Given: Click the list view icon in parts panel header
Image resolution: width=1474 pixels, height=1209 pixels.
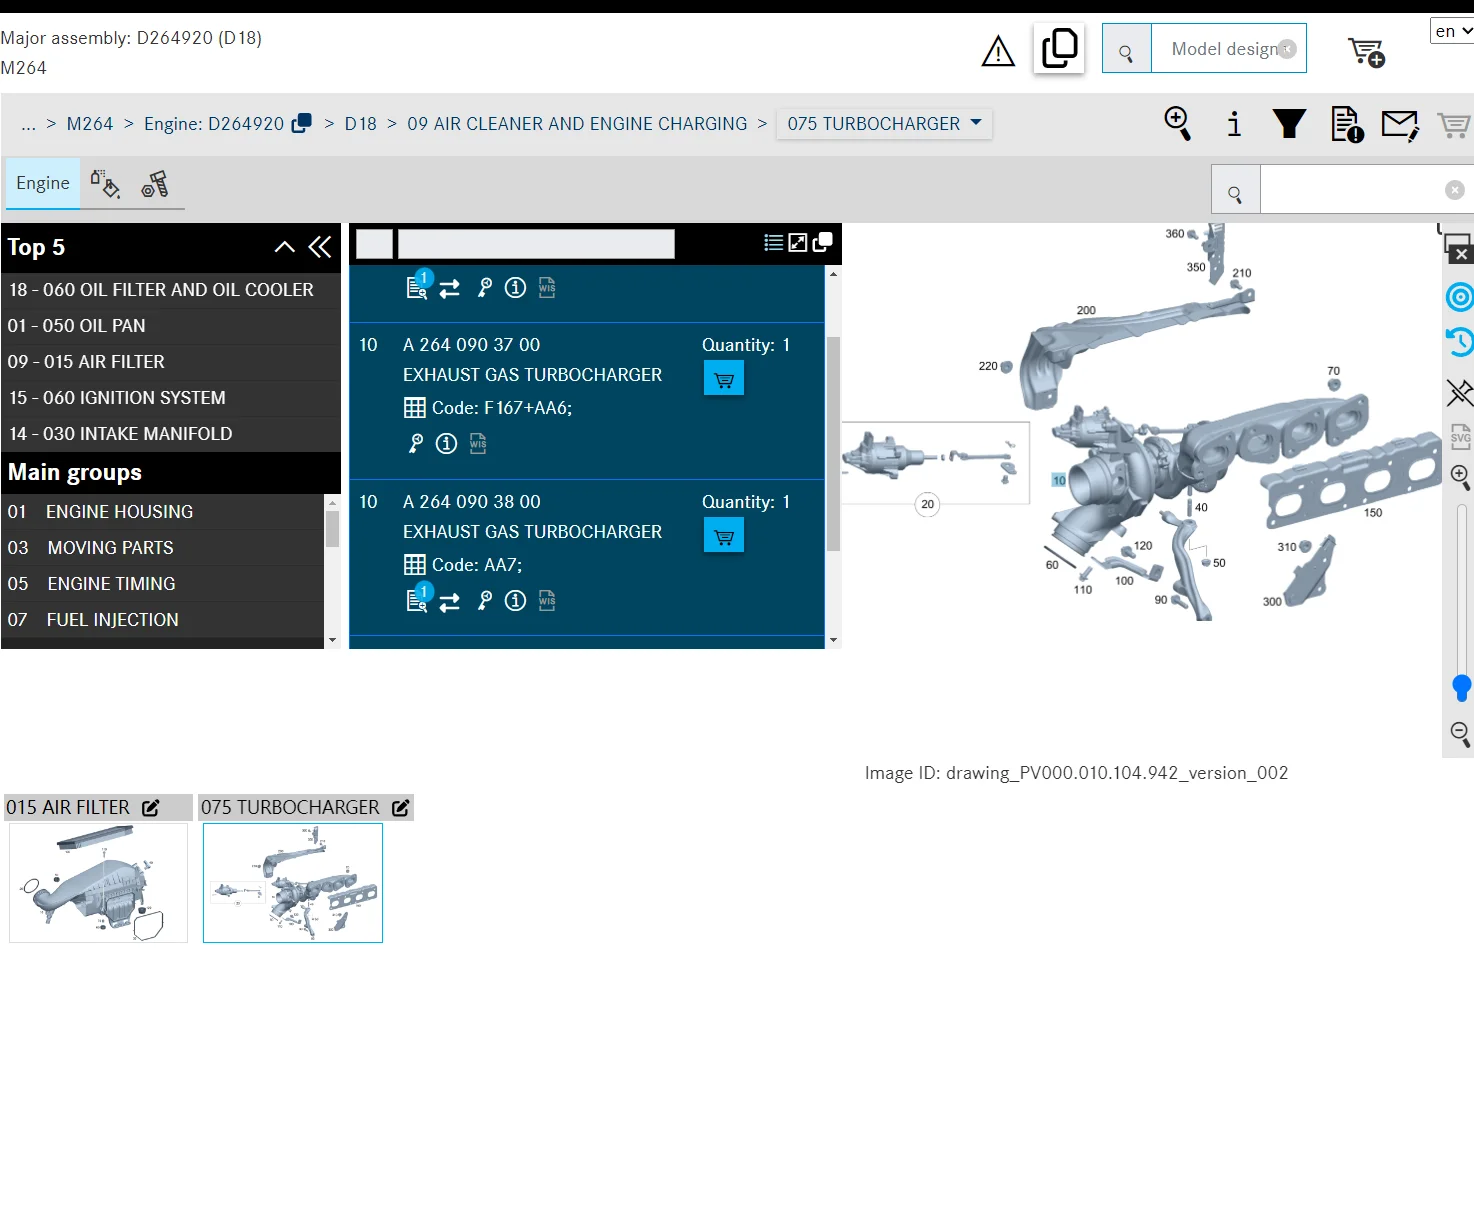Looking at the screenshot, I should [x=773, y=242].
